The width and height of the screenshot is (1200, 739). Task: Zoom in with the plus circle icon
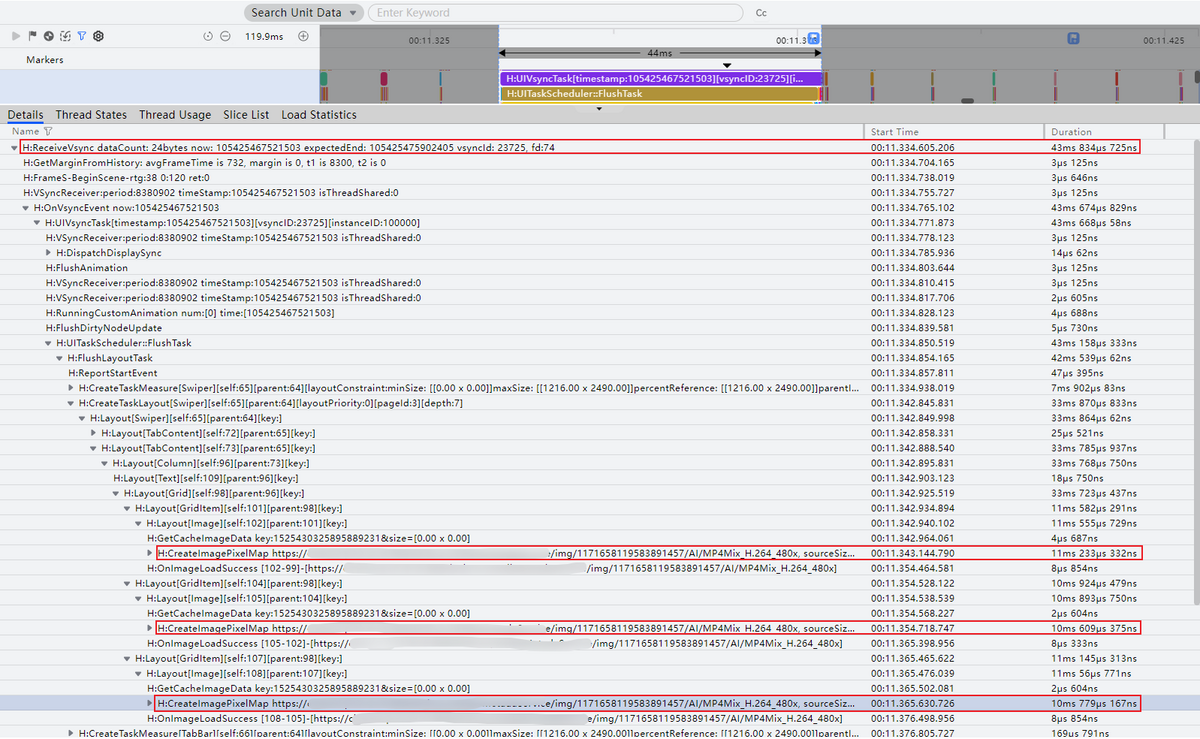(x=303, y=36)
